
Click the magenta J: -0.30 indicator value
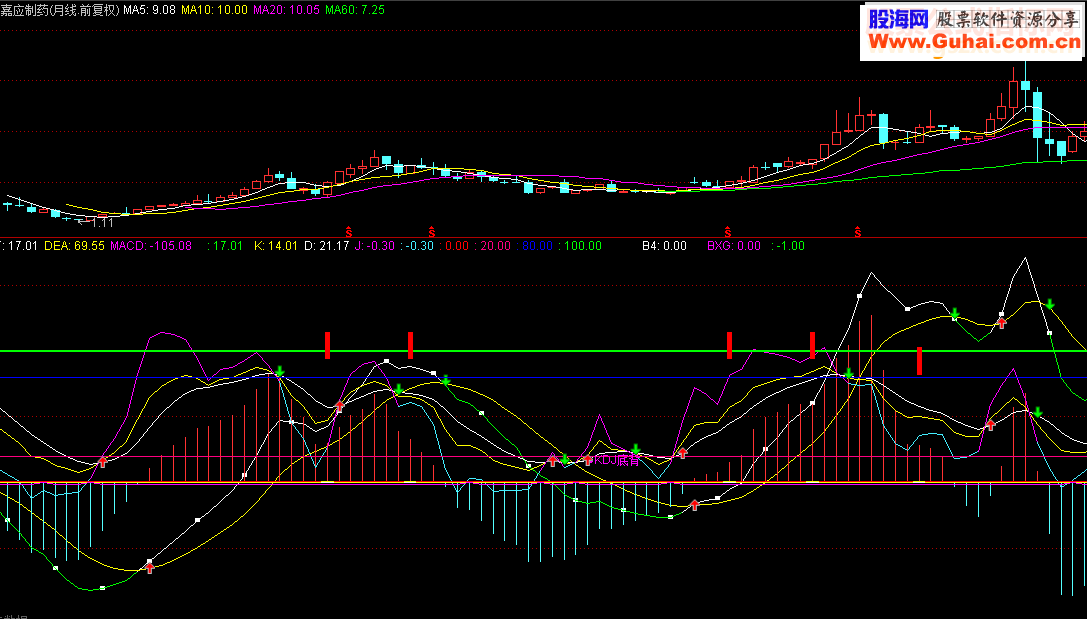[375, 246]
